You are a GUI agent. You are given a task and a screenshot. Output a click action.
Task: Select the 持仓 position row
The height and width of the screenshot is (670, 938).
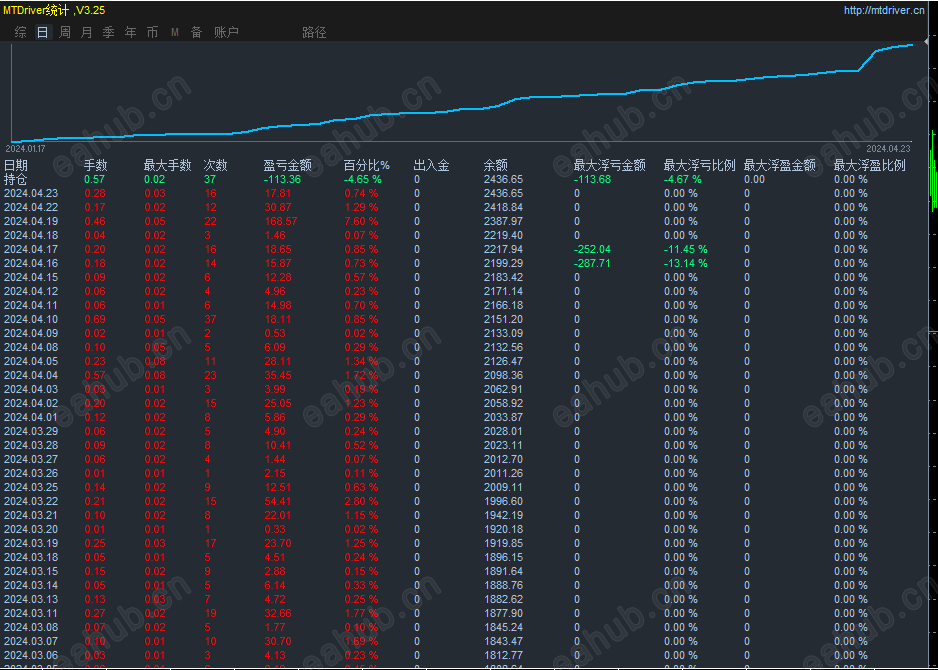[x=16, y=179]
